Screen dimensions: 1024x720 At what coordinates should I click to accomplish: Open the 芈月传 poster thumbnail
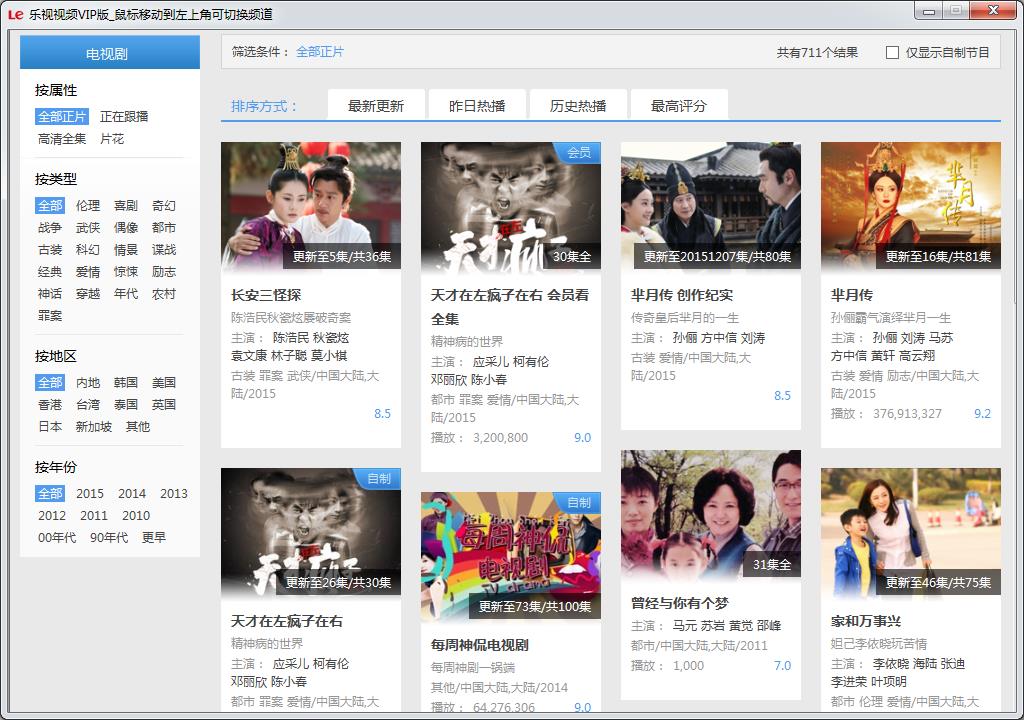click(910, 207)
